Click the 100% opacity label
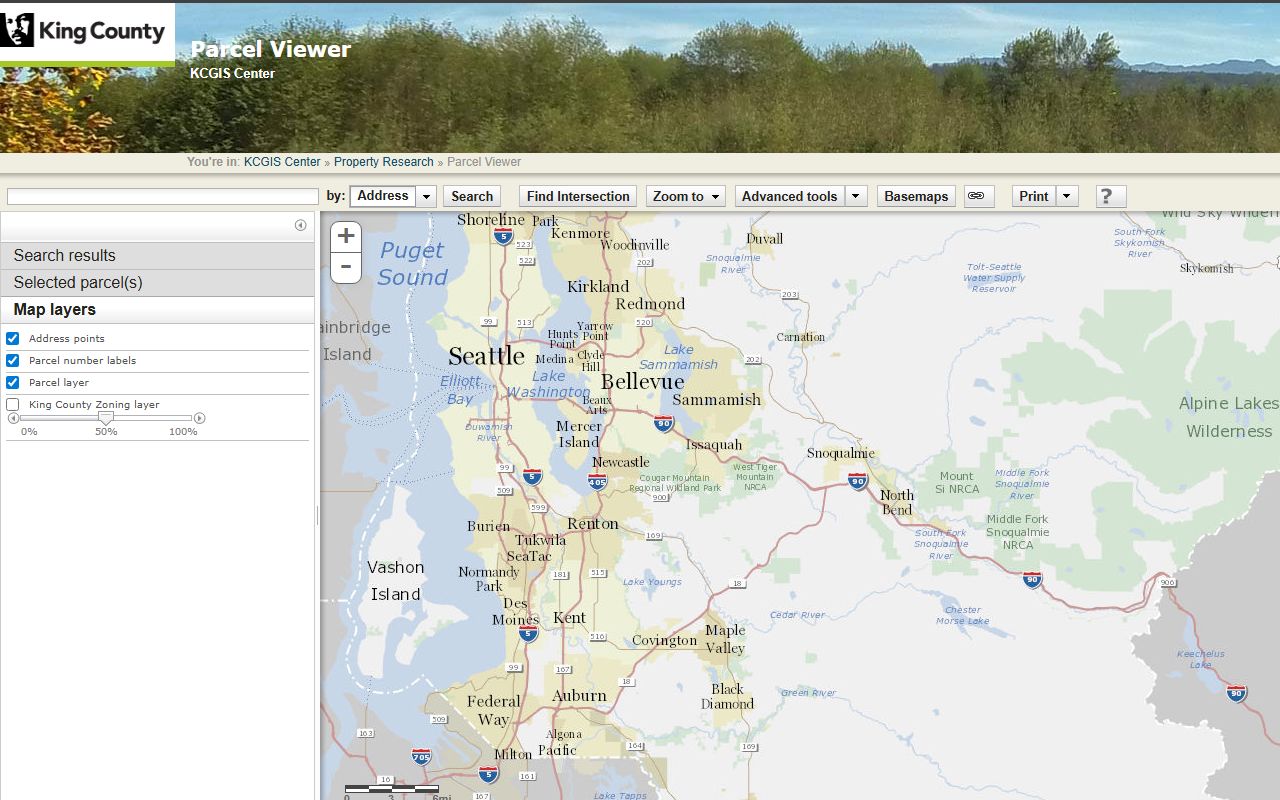 183,432
